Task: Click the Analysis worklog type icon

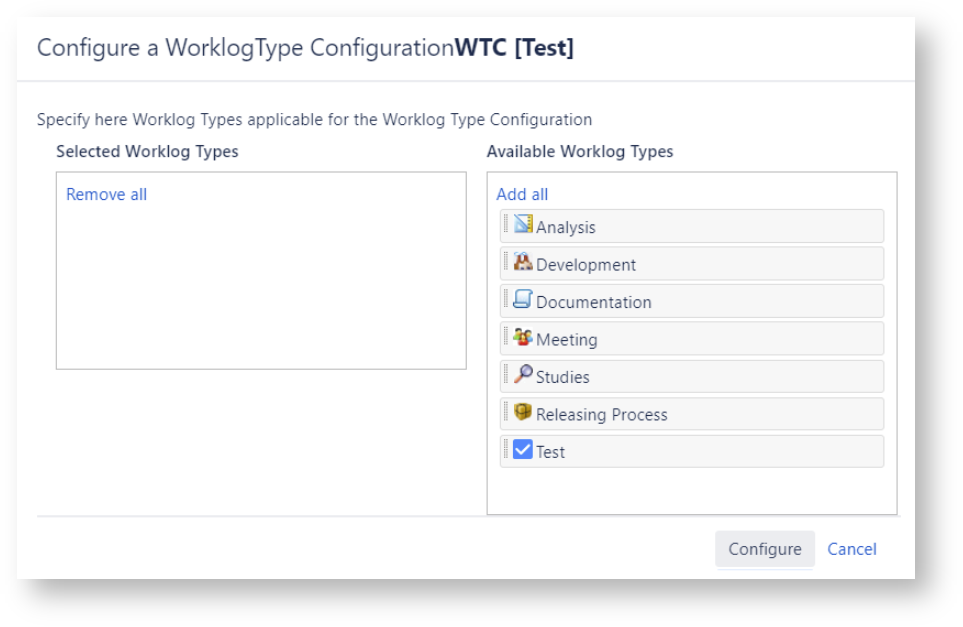Action: click(x=523, y=225)
